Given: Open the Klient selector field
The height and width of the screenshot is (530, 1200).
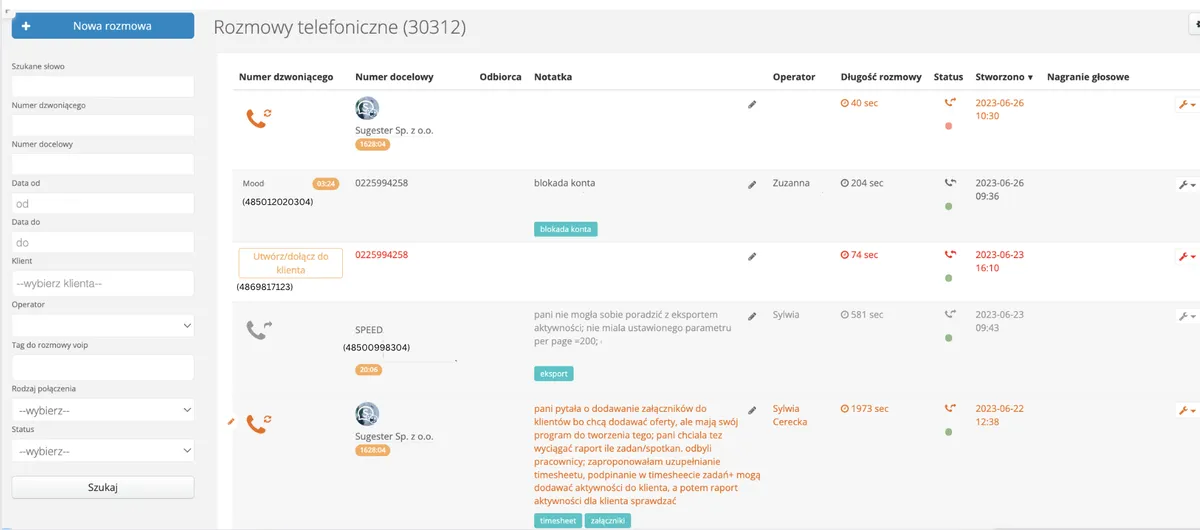Looking at the screenshot, I should point(102,283).
